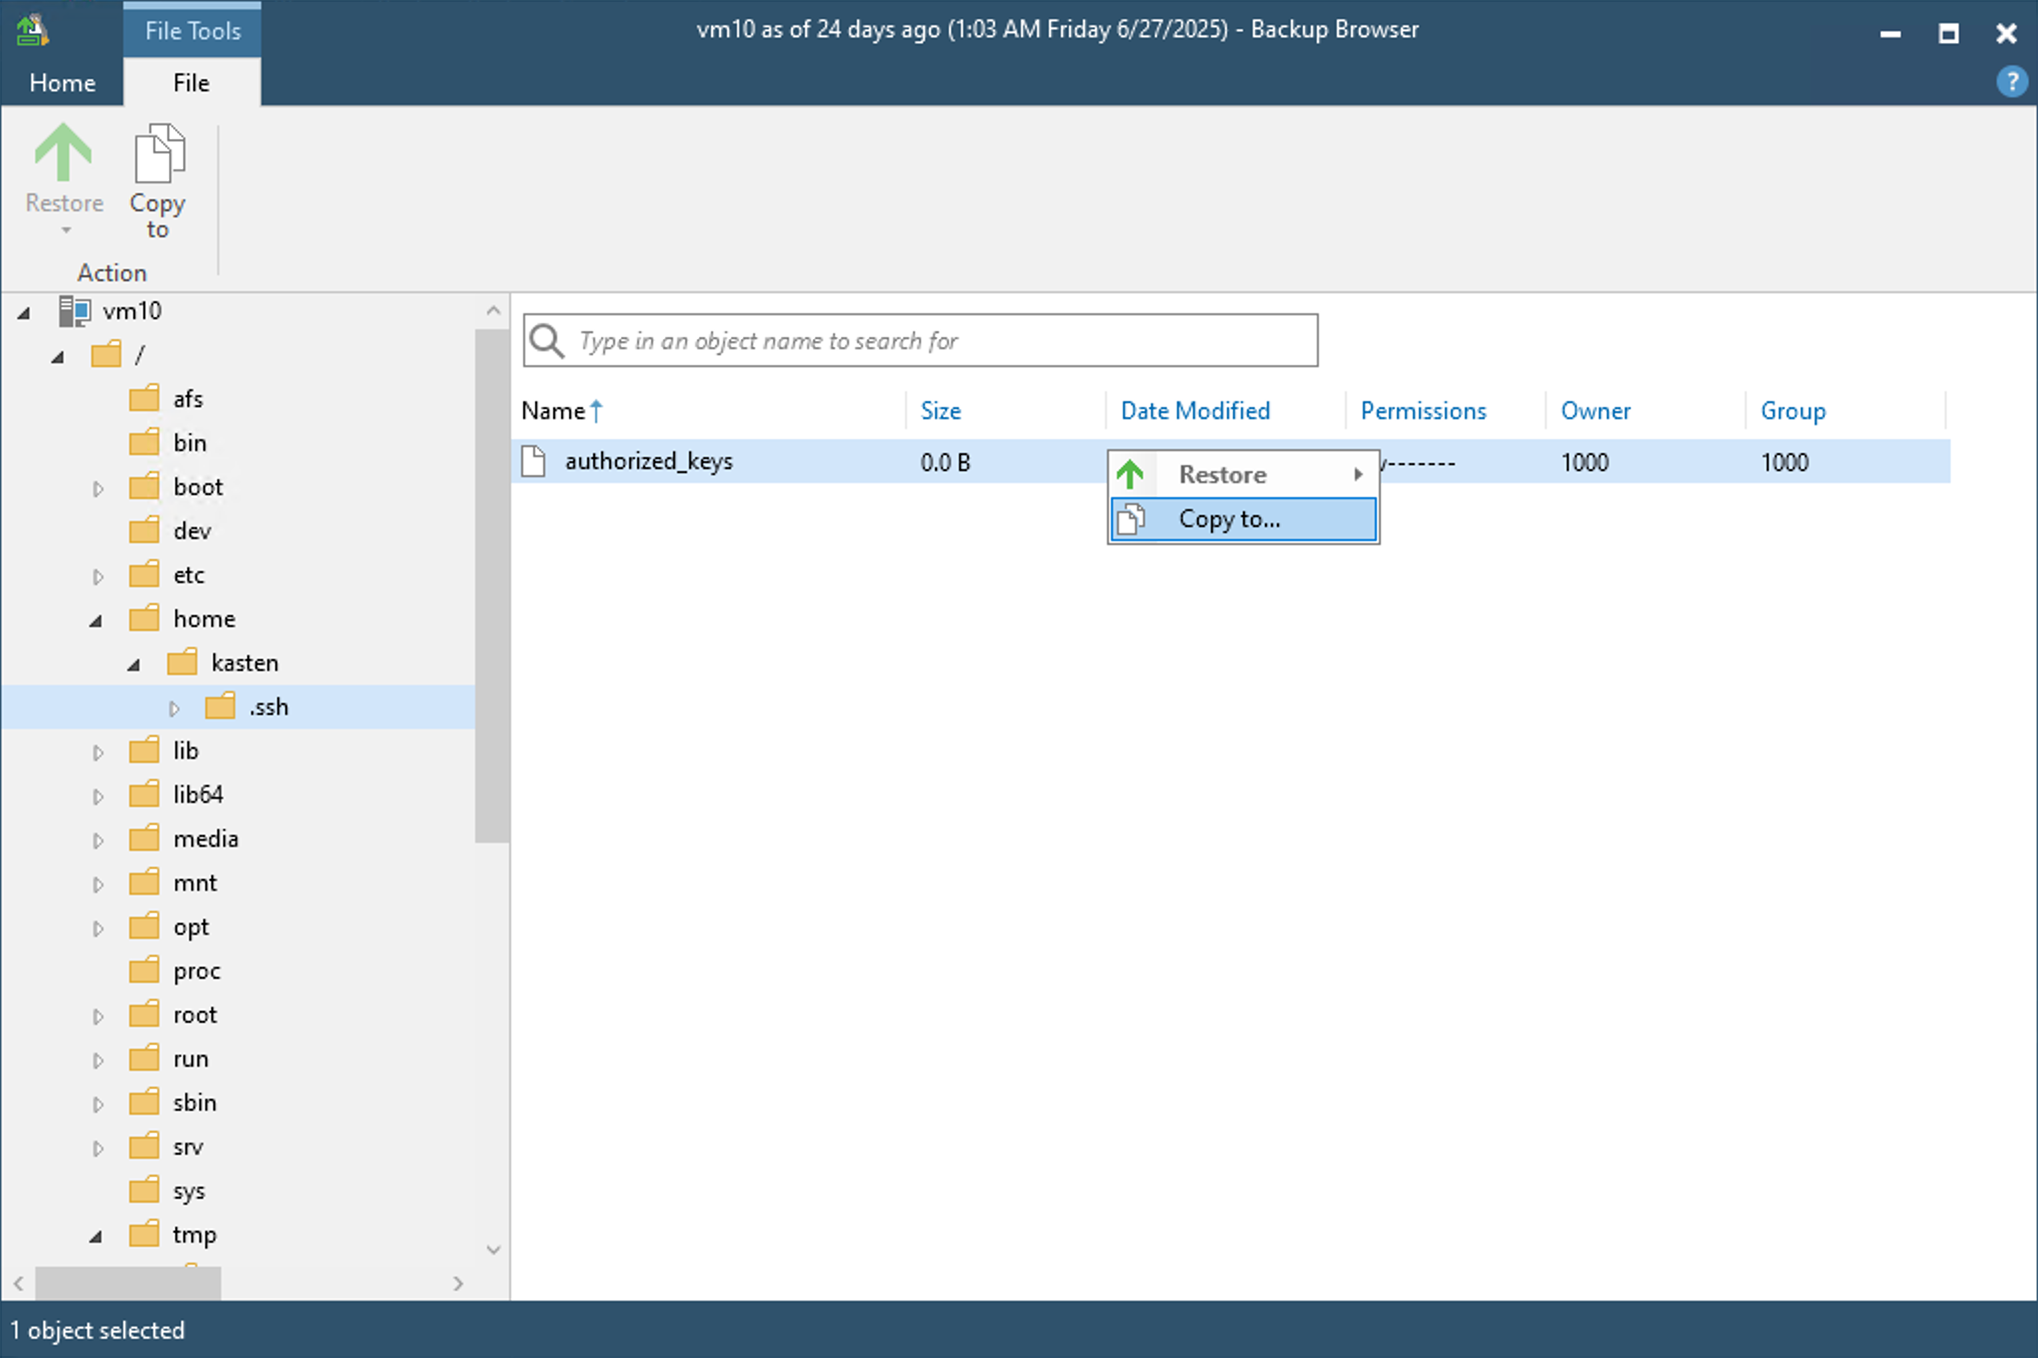This screenshot has height=1358, width=2038.
Task: Click the green Restore arrow in context menu
Action: 1131,473
